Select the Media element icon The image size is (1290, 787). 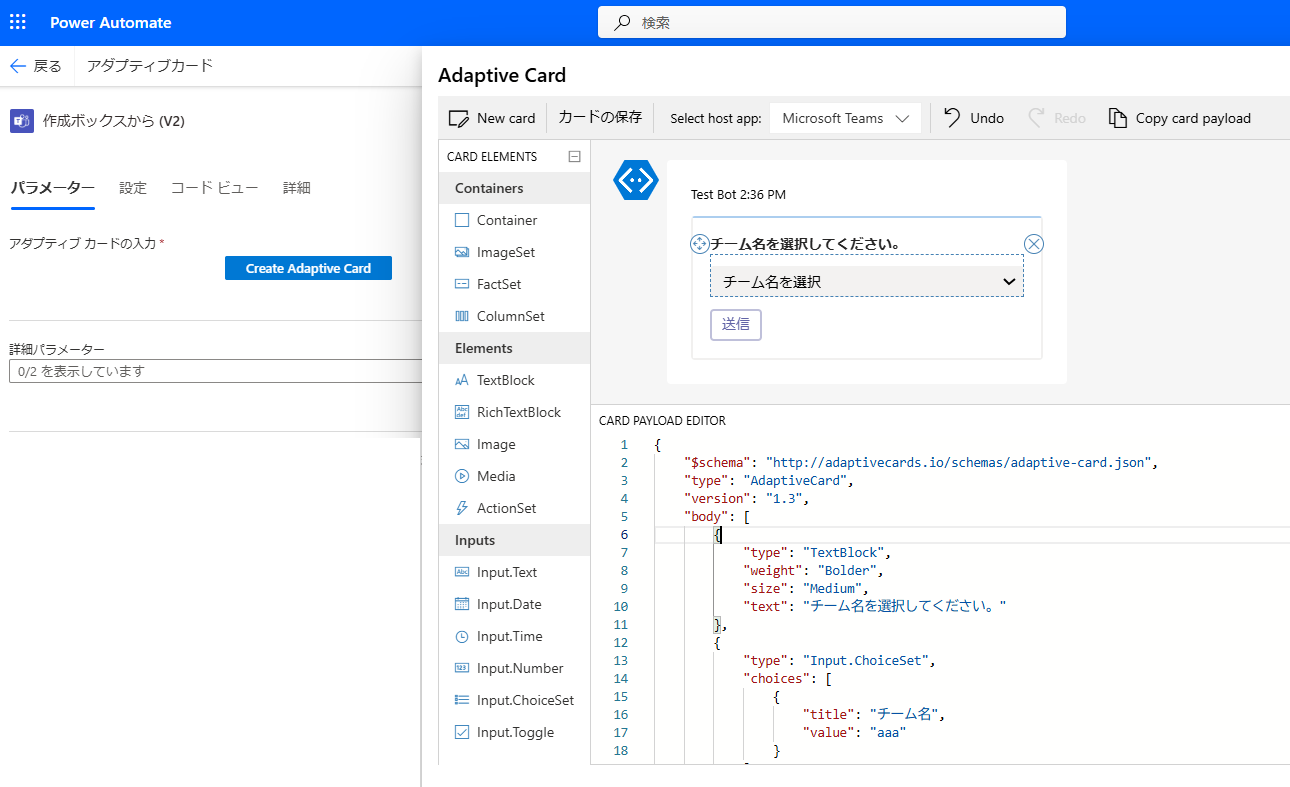pyautogui.click(x=462, y=476)
